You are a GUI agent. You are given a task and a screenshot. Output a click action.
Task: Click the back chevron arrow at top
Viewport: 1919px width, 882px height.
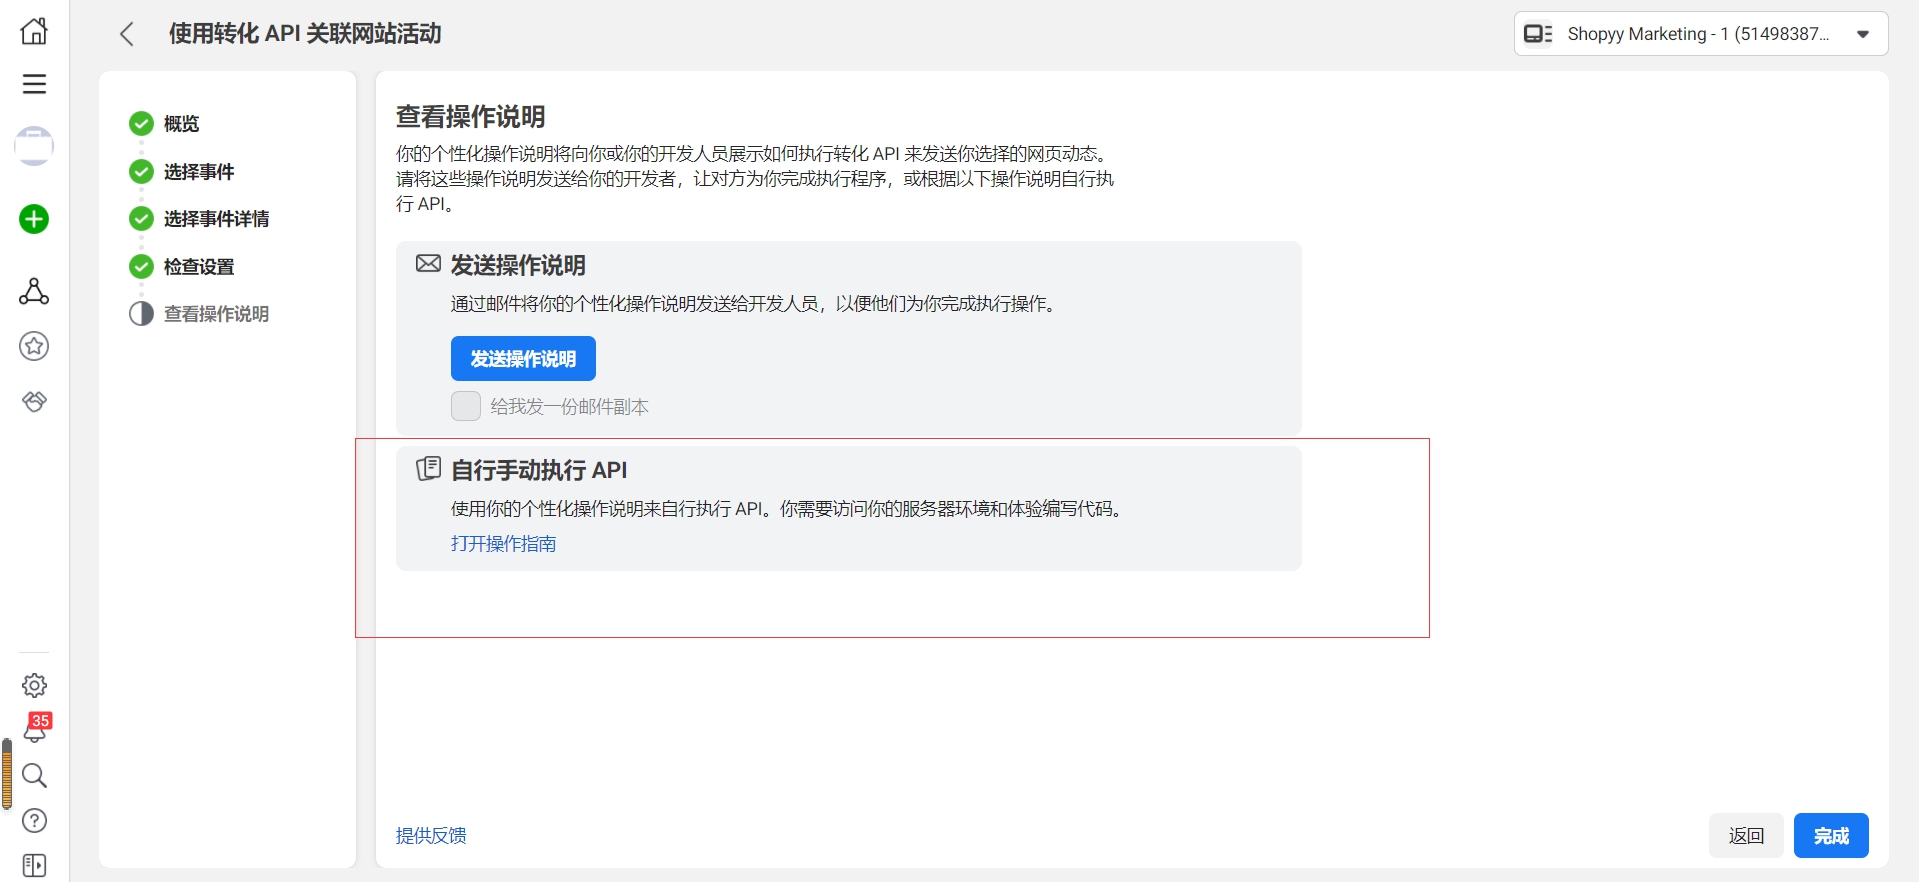(x=127, y=34)
